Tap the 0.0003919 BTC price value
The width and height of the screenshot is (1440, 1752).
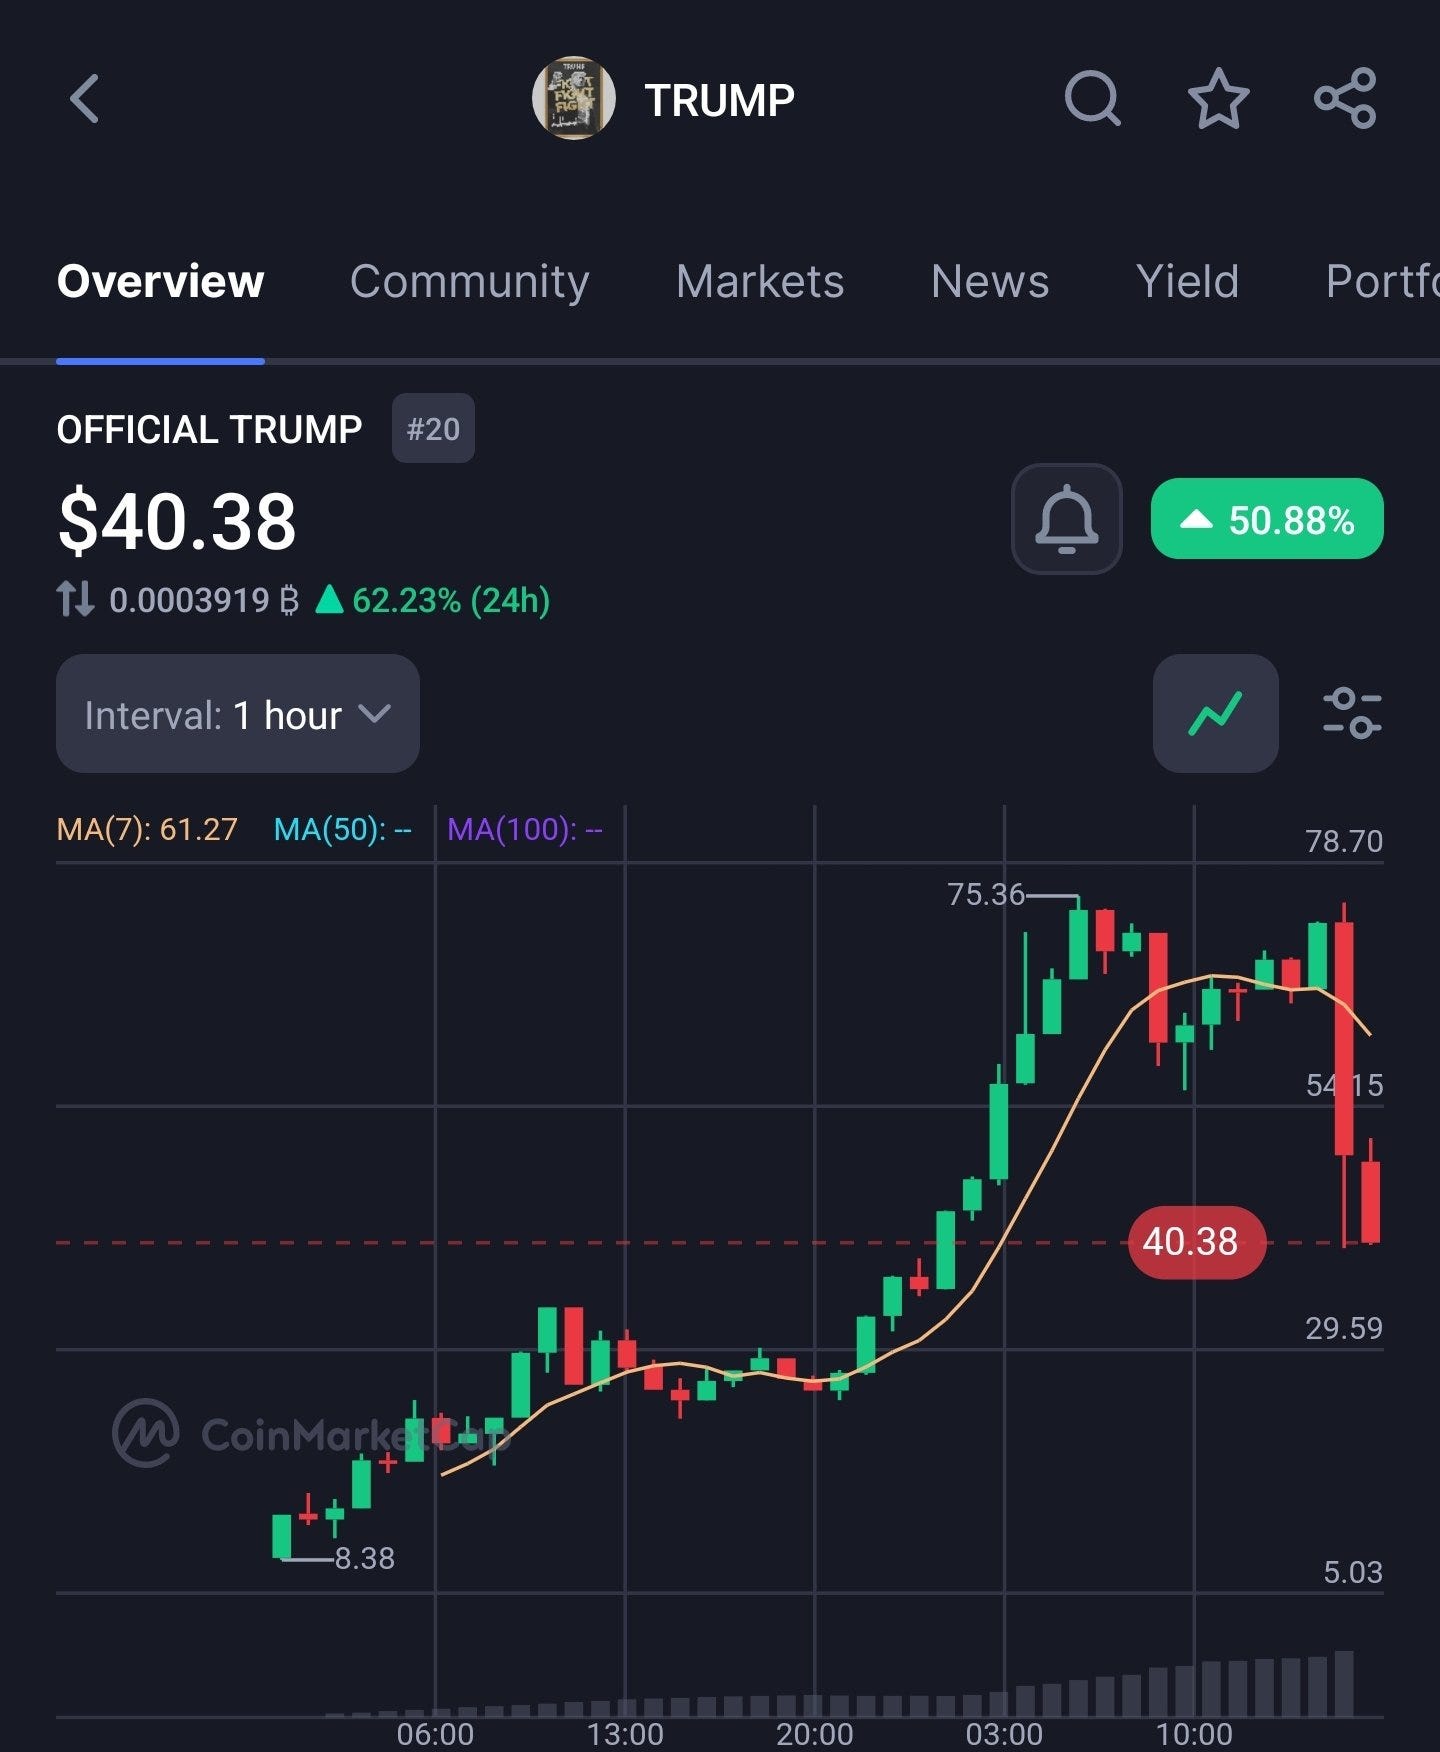click(x=204, y=600)
